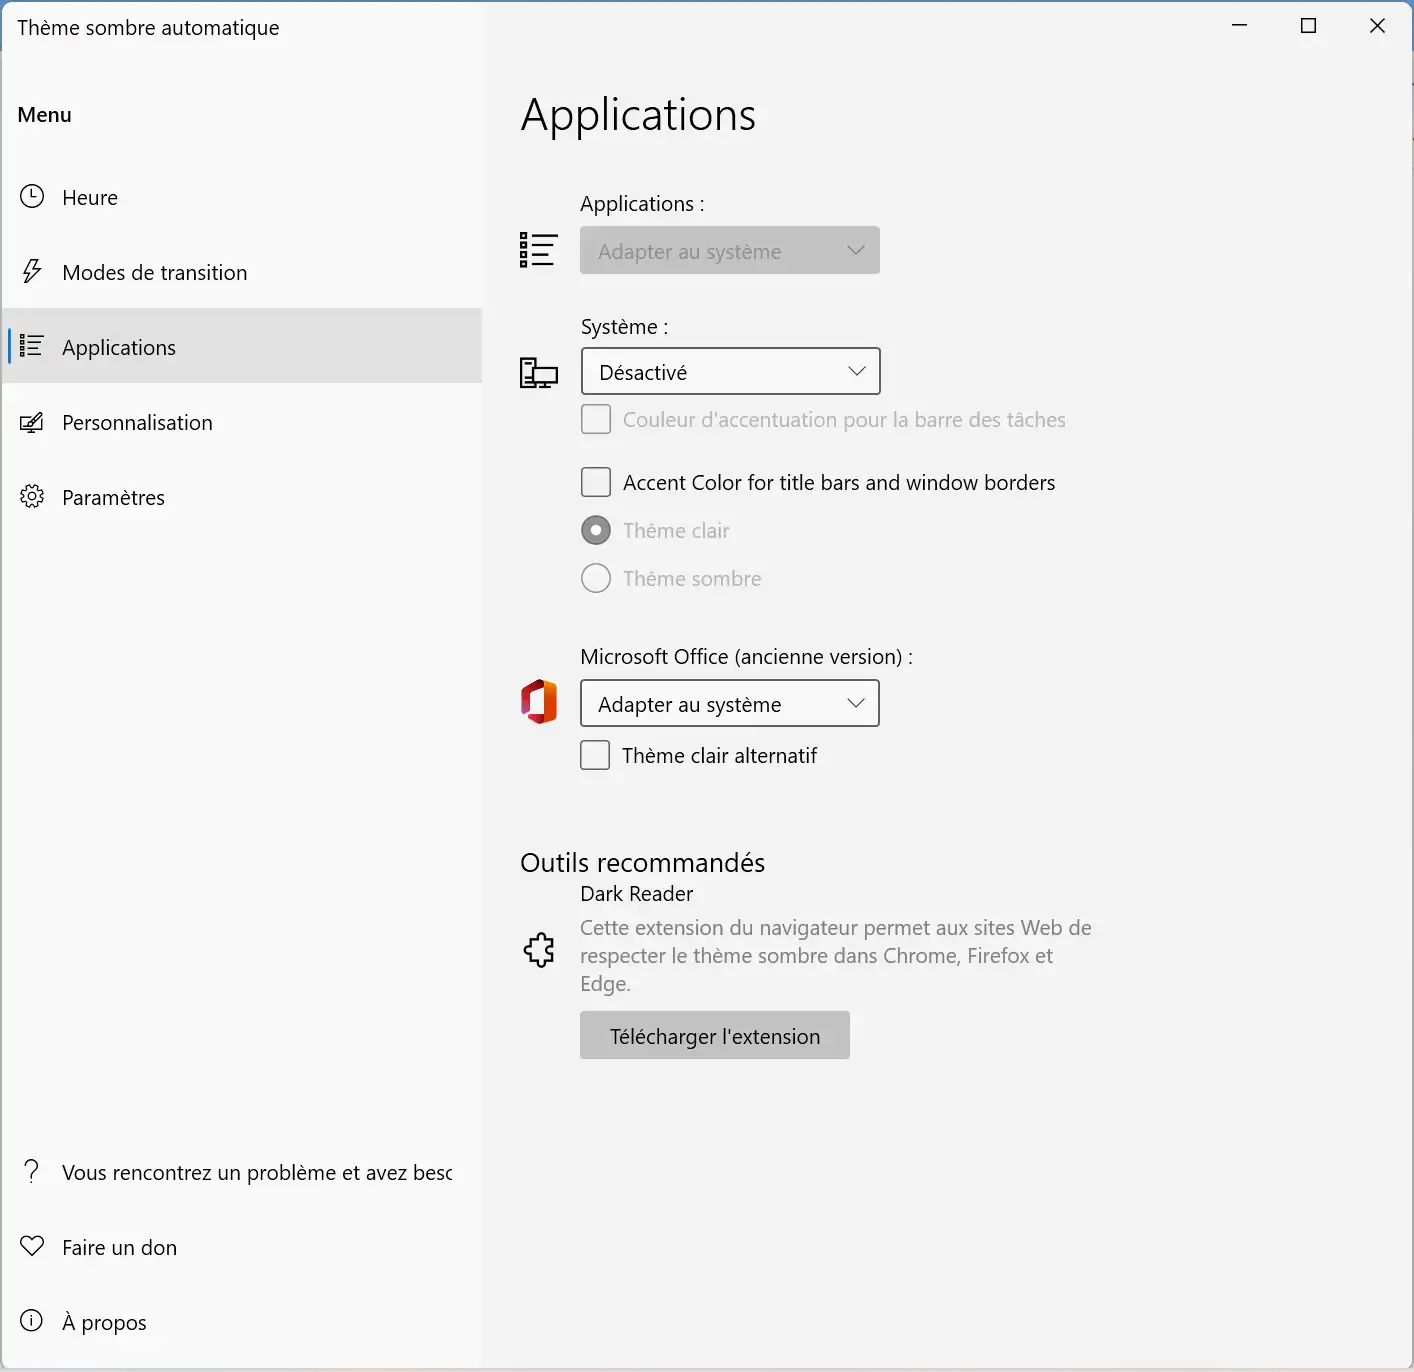Click the 'Dark Reader' title text
The height and width of the screenshot is (1372, 1414).
click(637, 893)
